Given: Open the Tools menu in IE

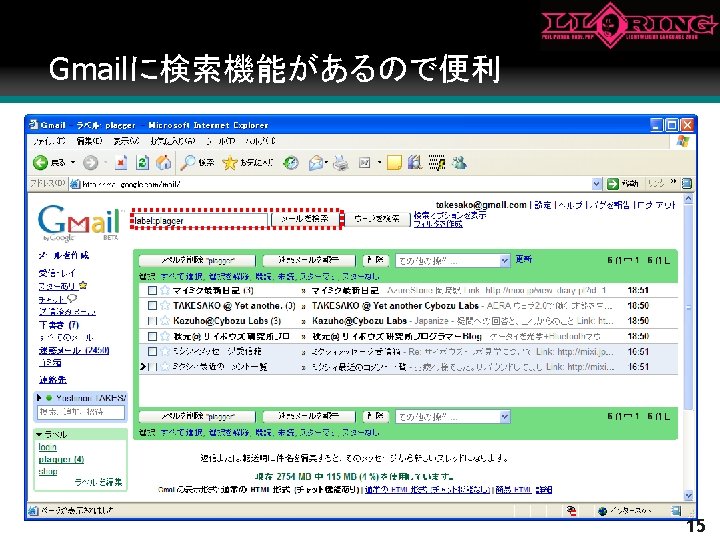Looking at the screenshot, I should coord(221,141).
